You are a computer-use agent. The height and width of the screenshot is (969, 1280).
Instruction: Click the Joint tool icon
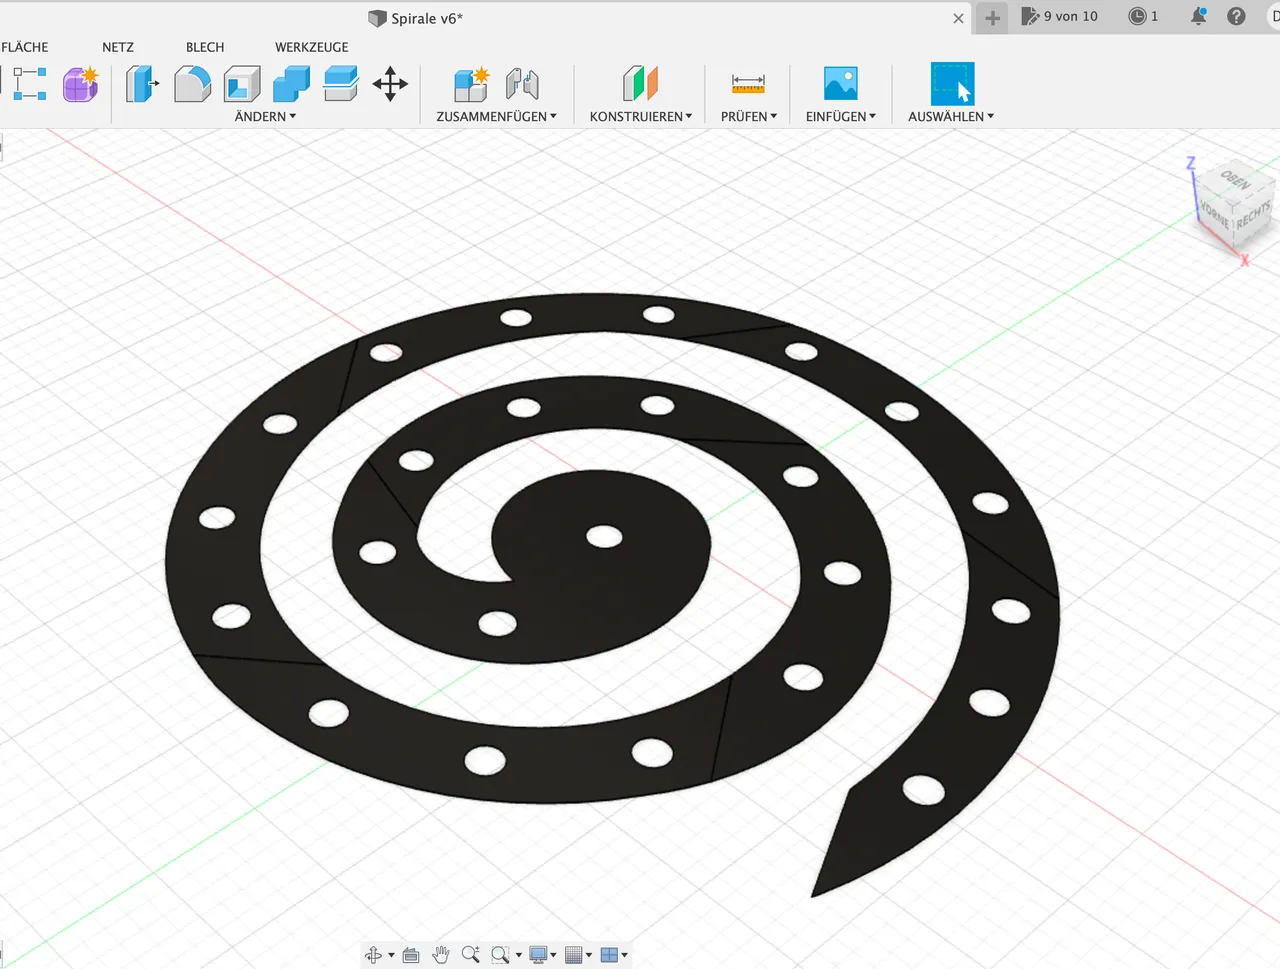tap(522, 84)
